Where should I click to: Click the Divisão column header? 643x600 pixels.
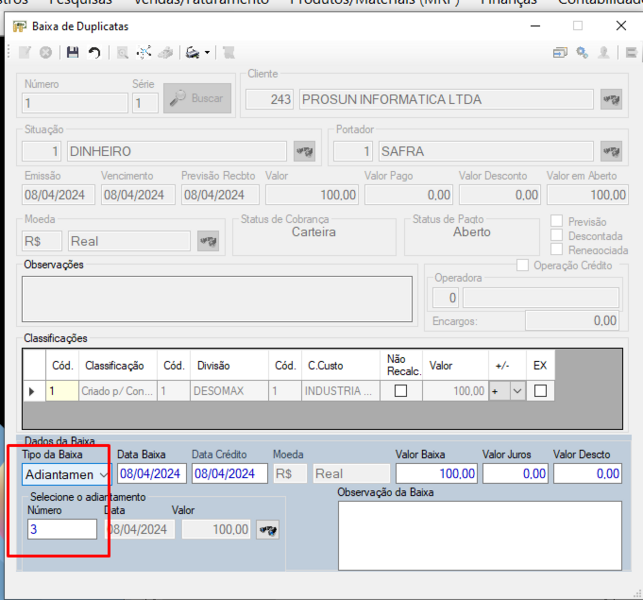229,365
